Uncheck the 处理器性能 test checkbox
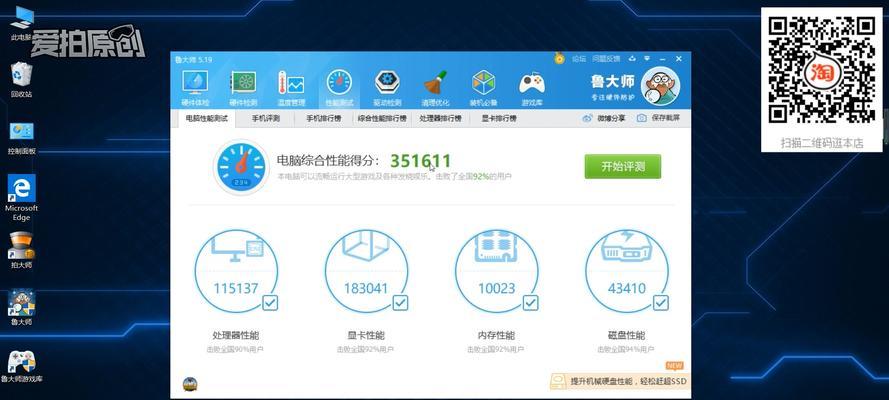889x400 pixels. pos(270,303)
